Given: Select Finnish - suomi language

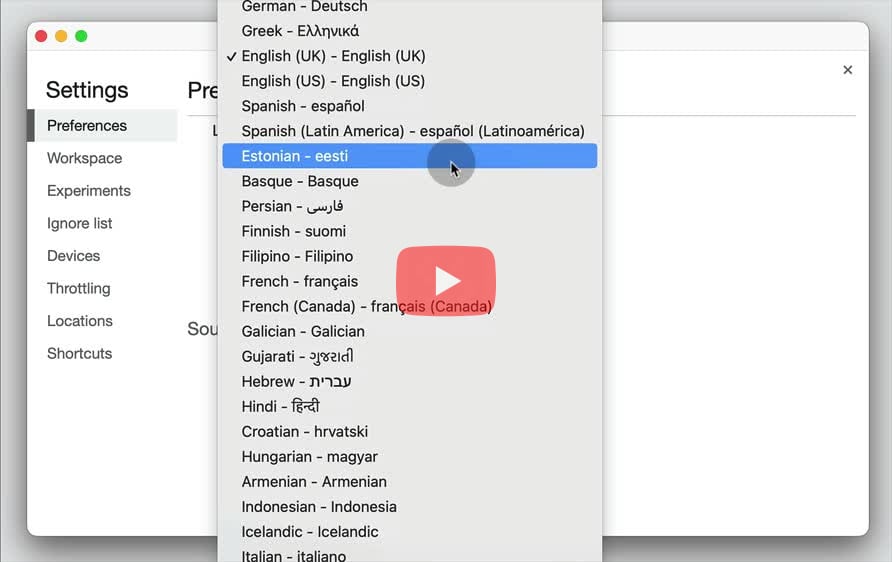Looking at the screenshot, I should [x=410, y=231].
